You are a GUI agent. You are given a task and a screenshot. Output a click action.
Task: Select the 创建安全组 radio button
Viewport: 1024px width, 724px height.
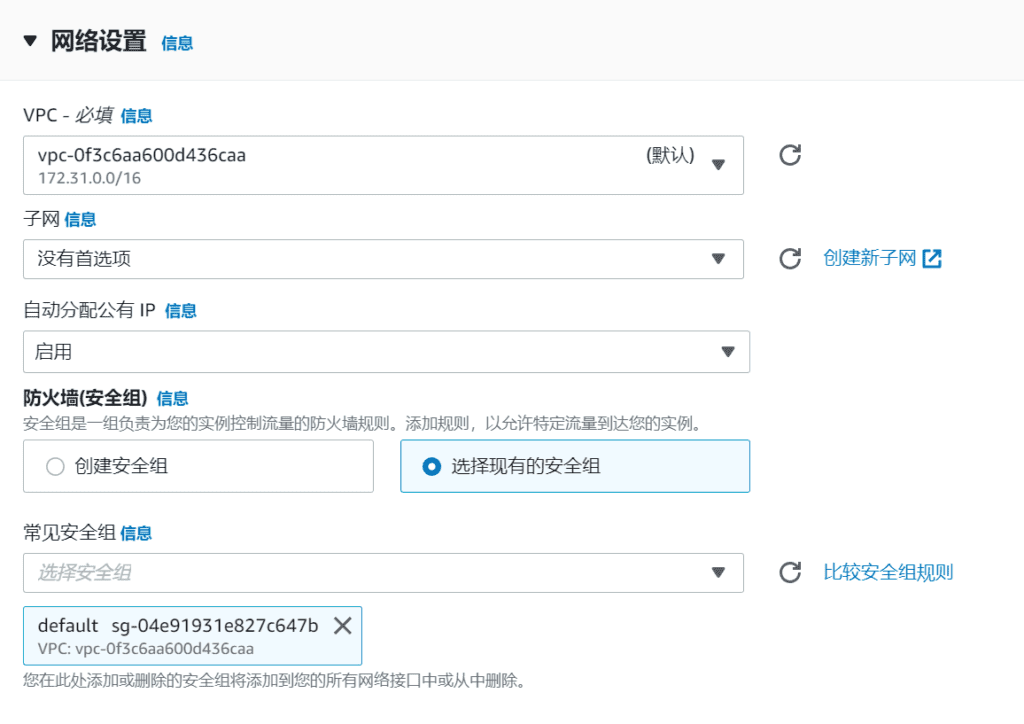pos(56,466)
